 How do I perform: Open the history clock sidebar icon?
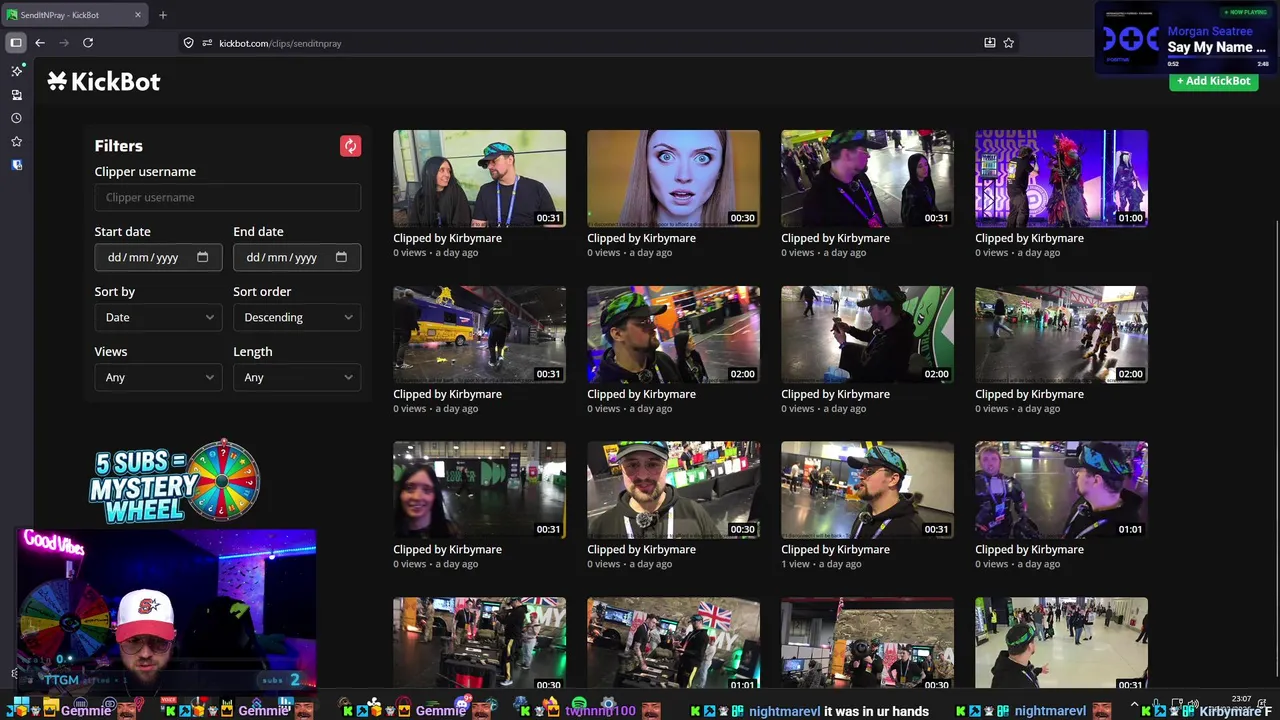[16, 118]
